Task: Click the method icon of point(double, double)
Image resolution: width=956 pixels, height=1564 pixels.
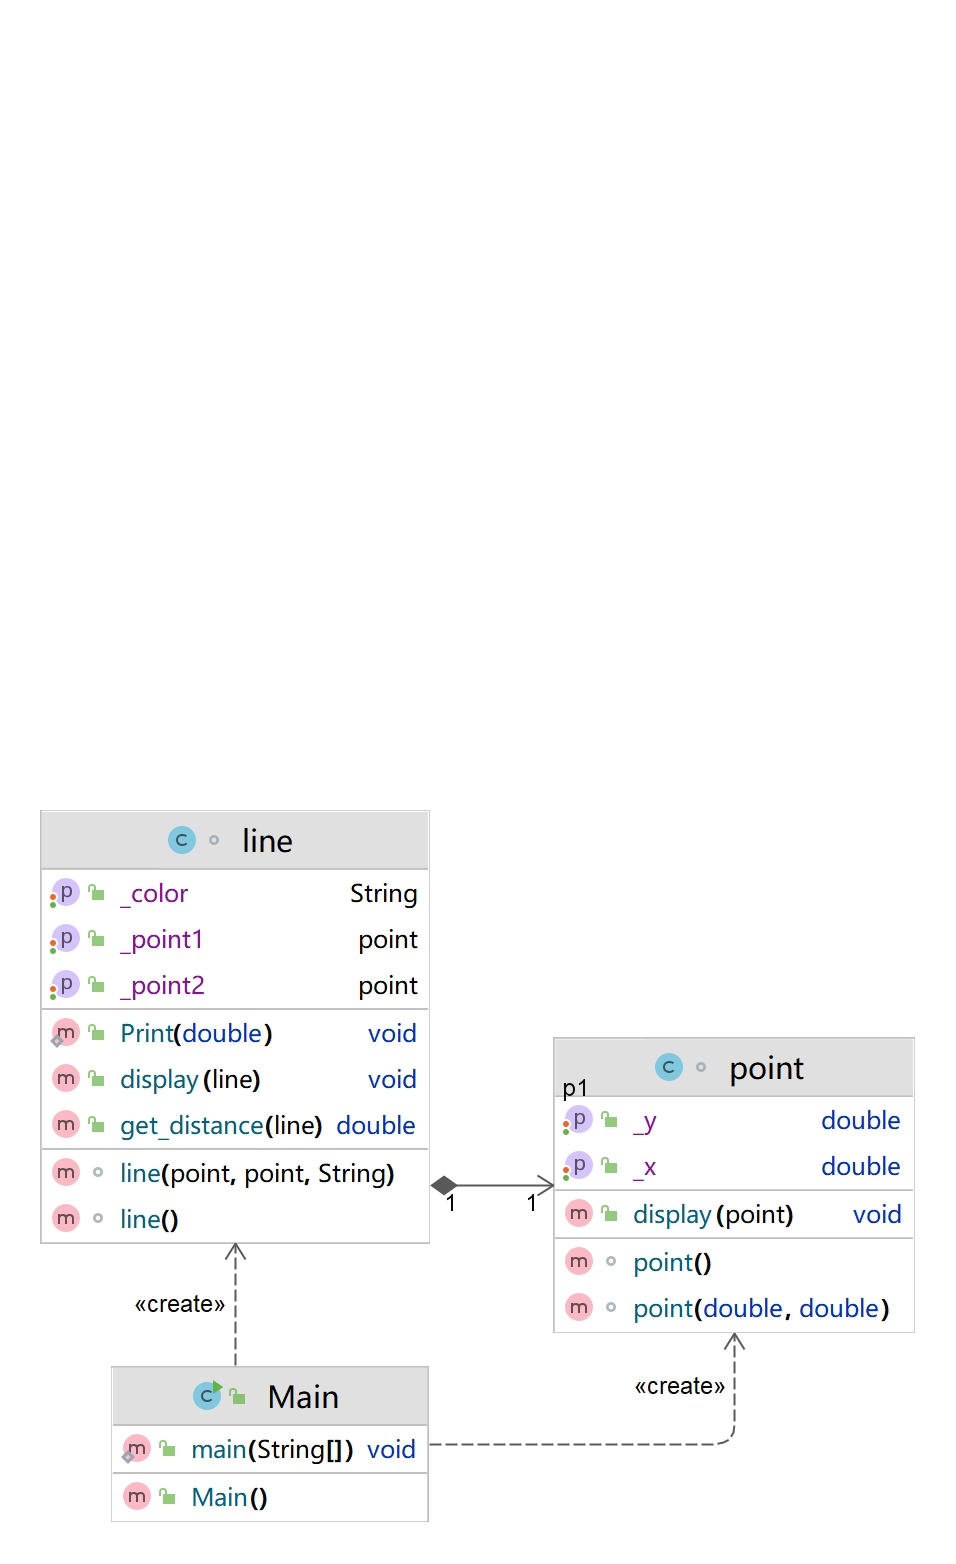Action: coord(579,1307)
